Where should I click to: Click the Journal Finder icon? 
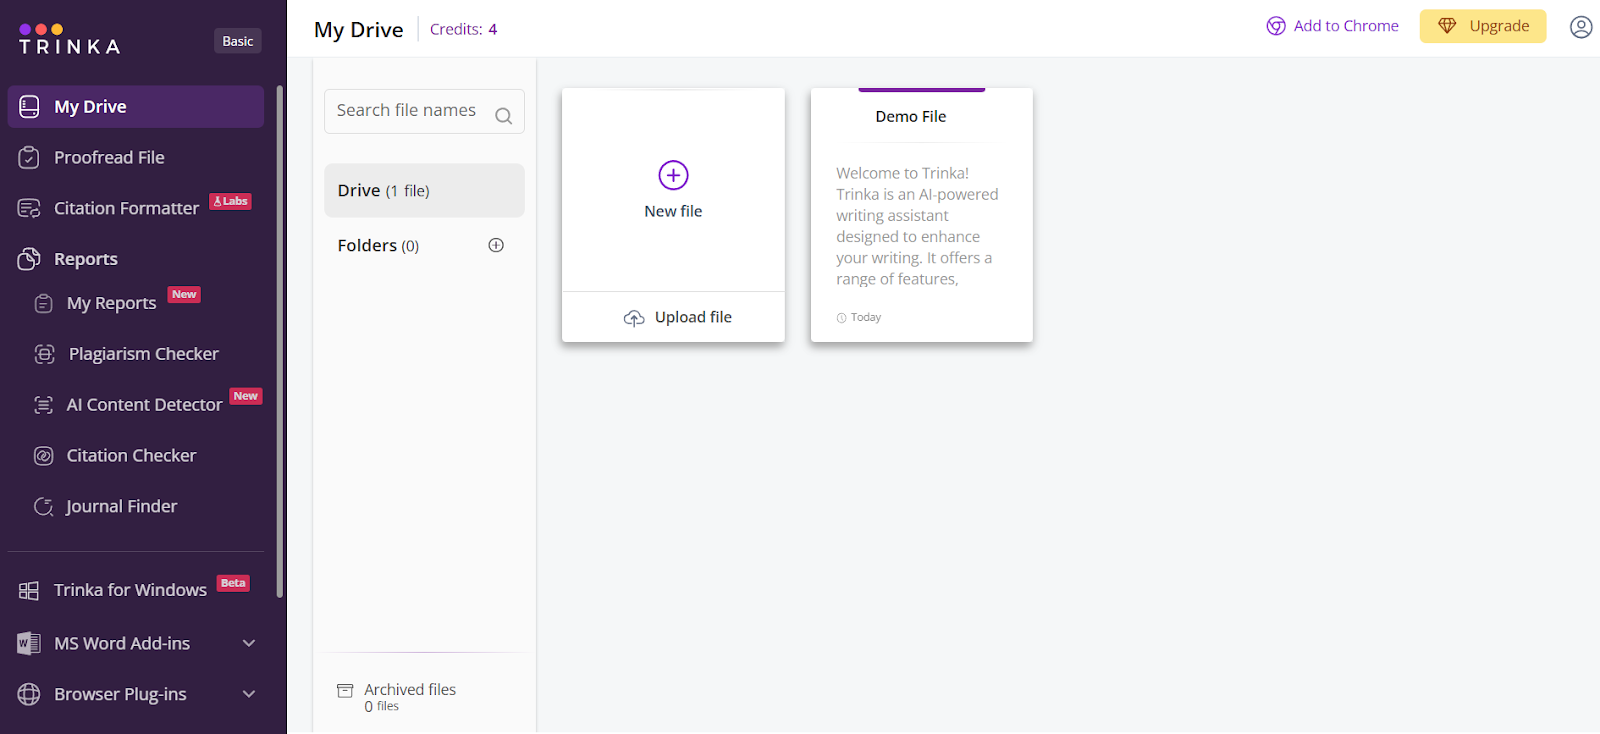click(43, 507)
